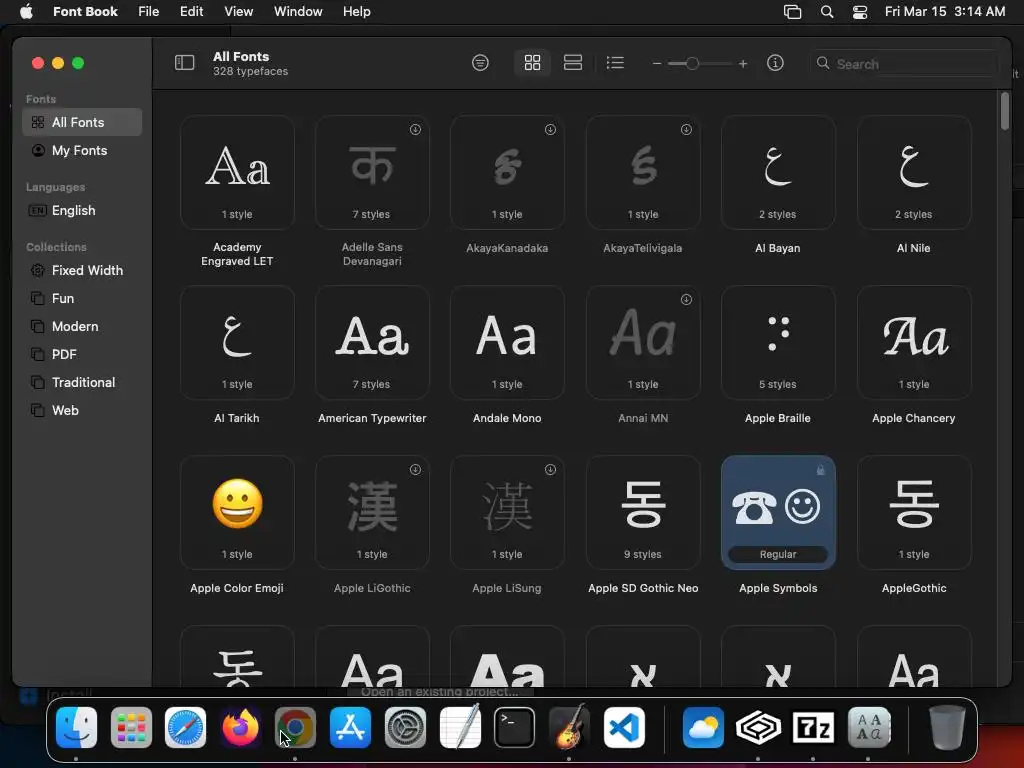Open the Help menu
1024x768 pixels.
point(357,11)
